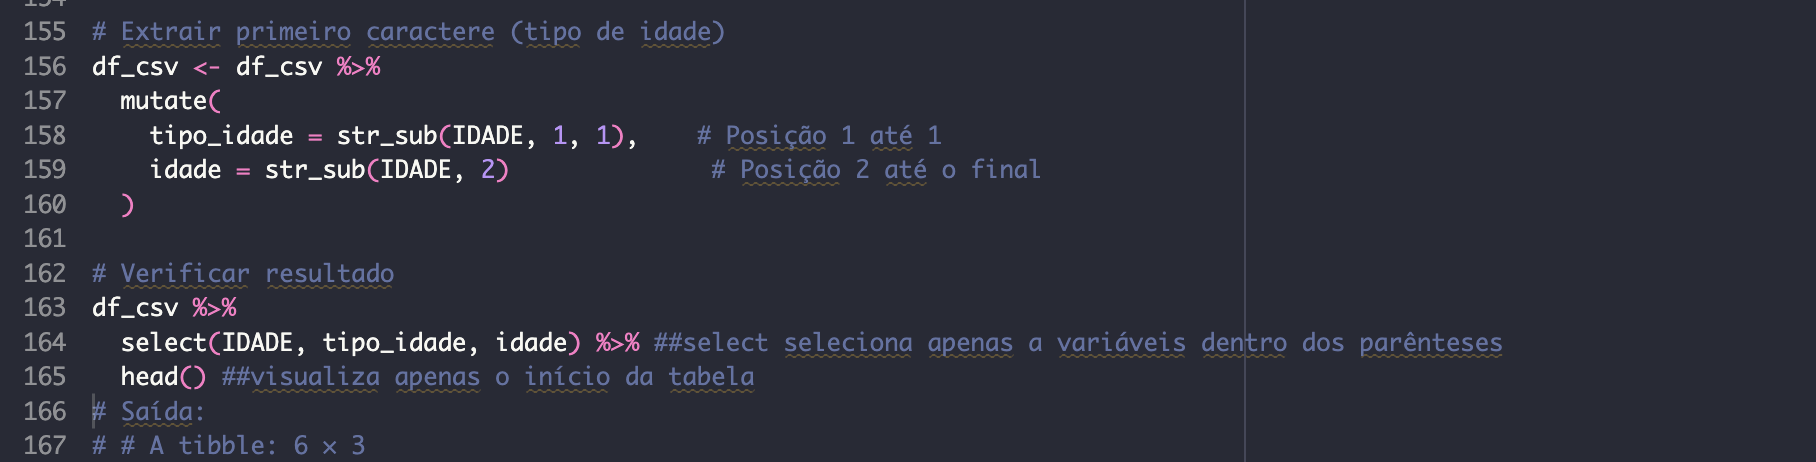
Task: Click the 'Posição 2 até o final' comment
Action: click(876, 170)
